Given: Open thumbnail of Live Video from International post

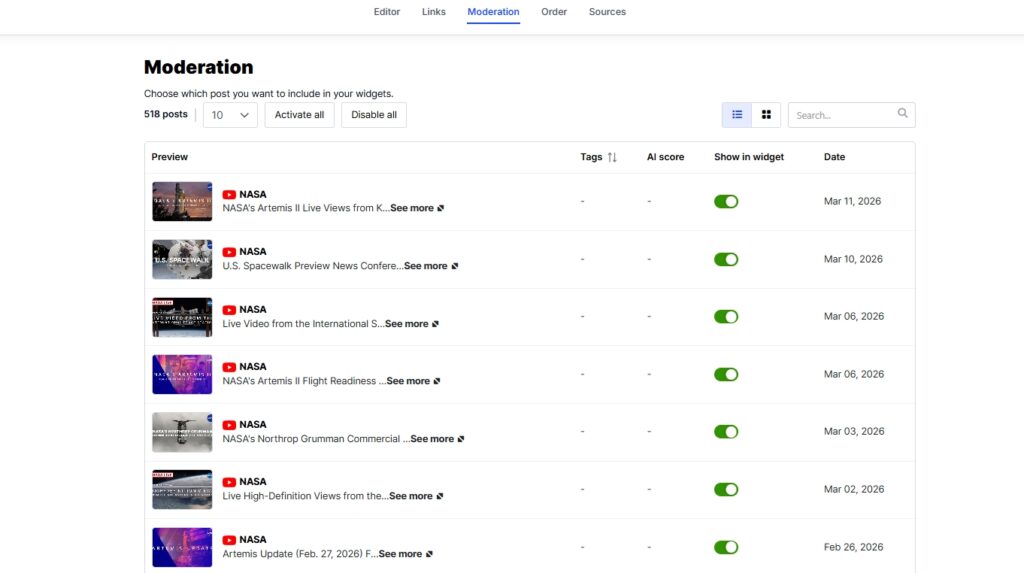Looking at the screenshot, I should (x=182, y=317).
